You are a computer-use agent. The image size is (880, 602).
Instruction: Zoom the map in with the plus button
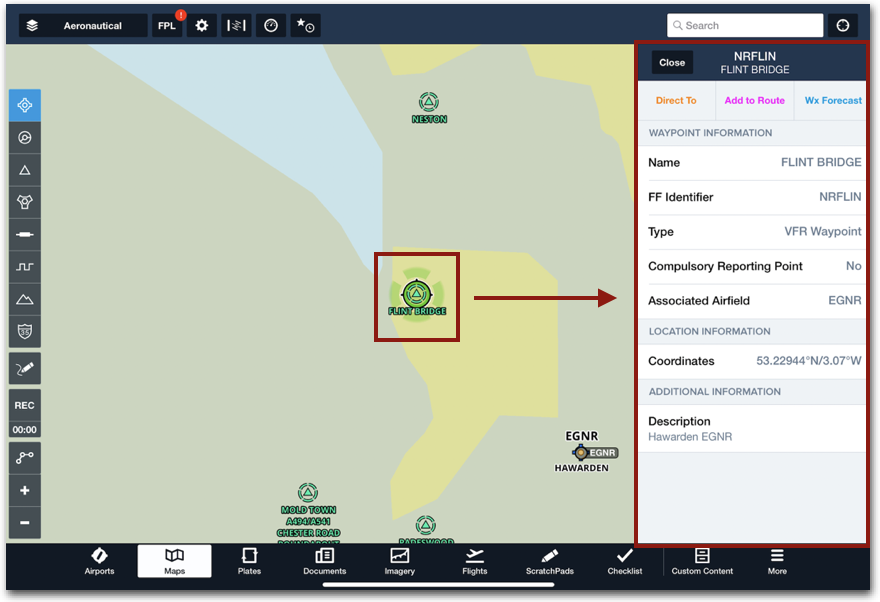(23, 490)
